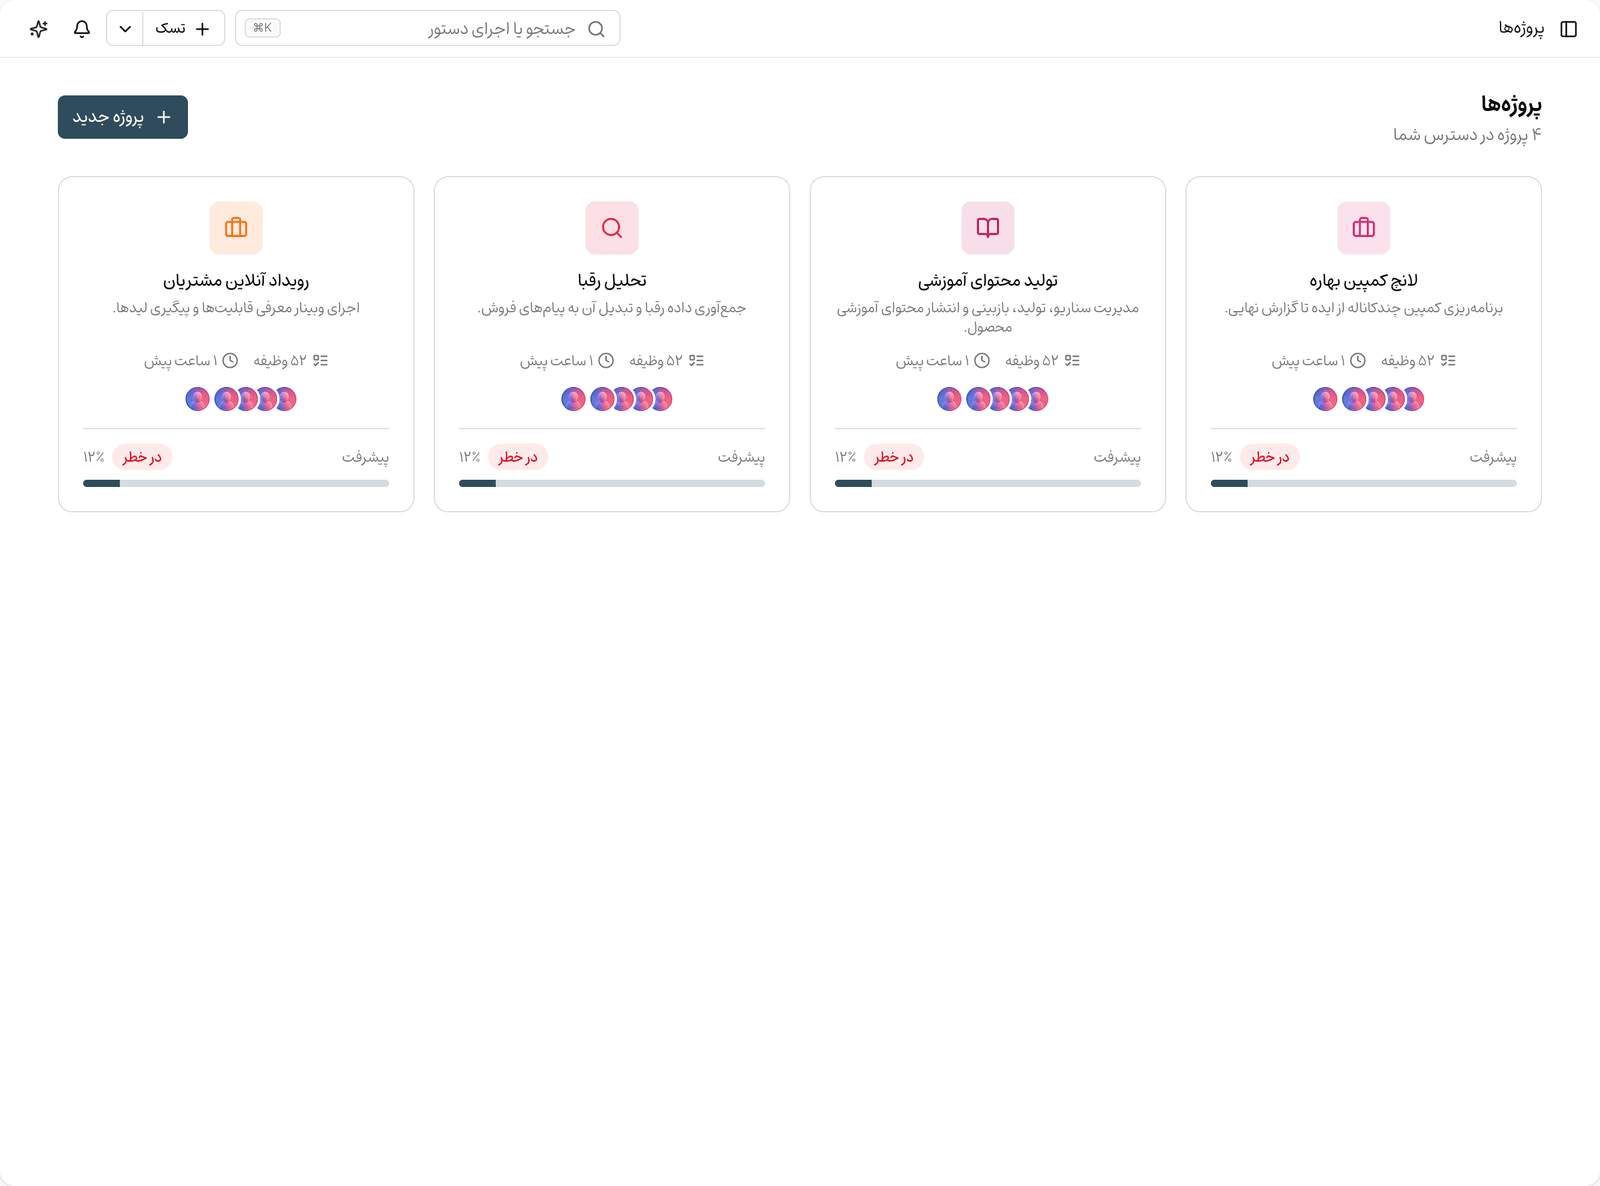Viewport: 1600px width, 1186px height.
Task: Click member avatars on لانچ کمپین بهاره card
Action: click(1368, 399)
